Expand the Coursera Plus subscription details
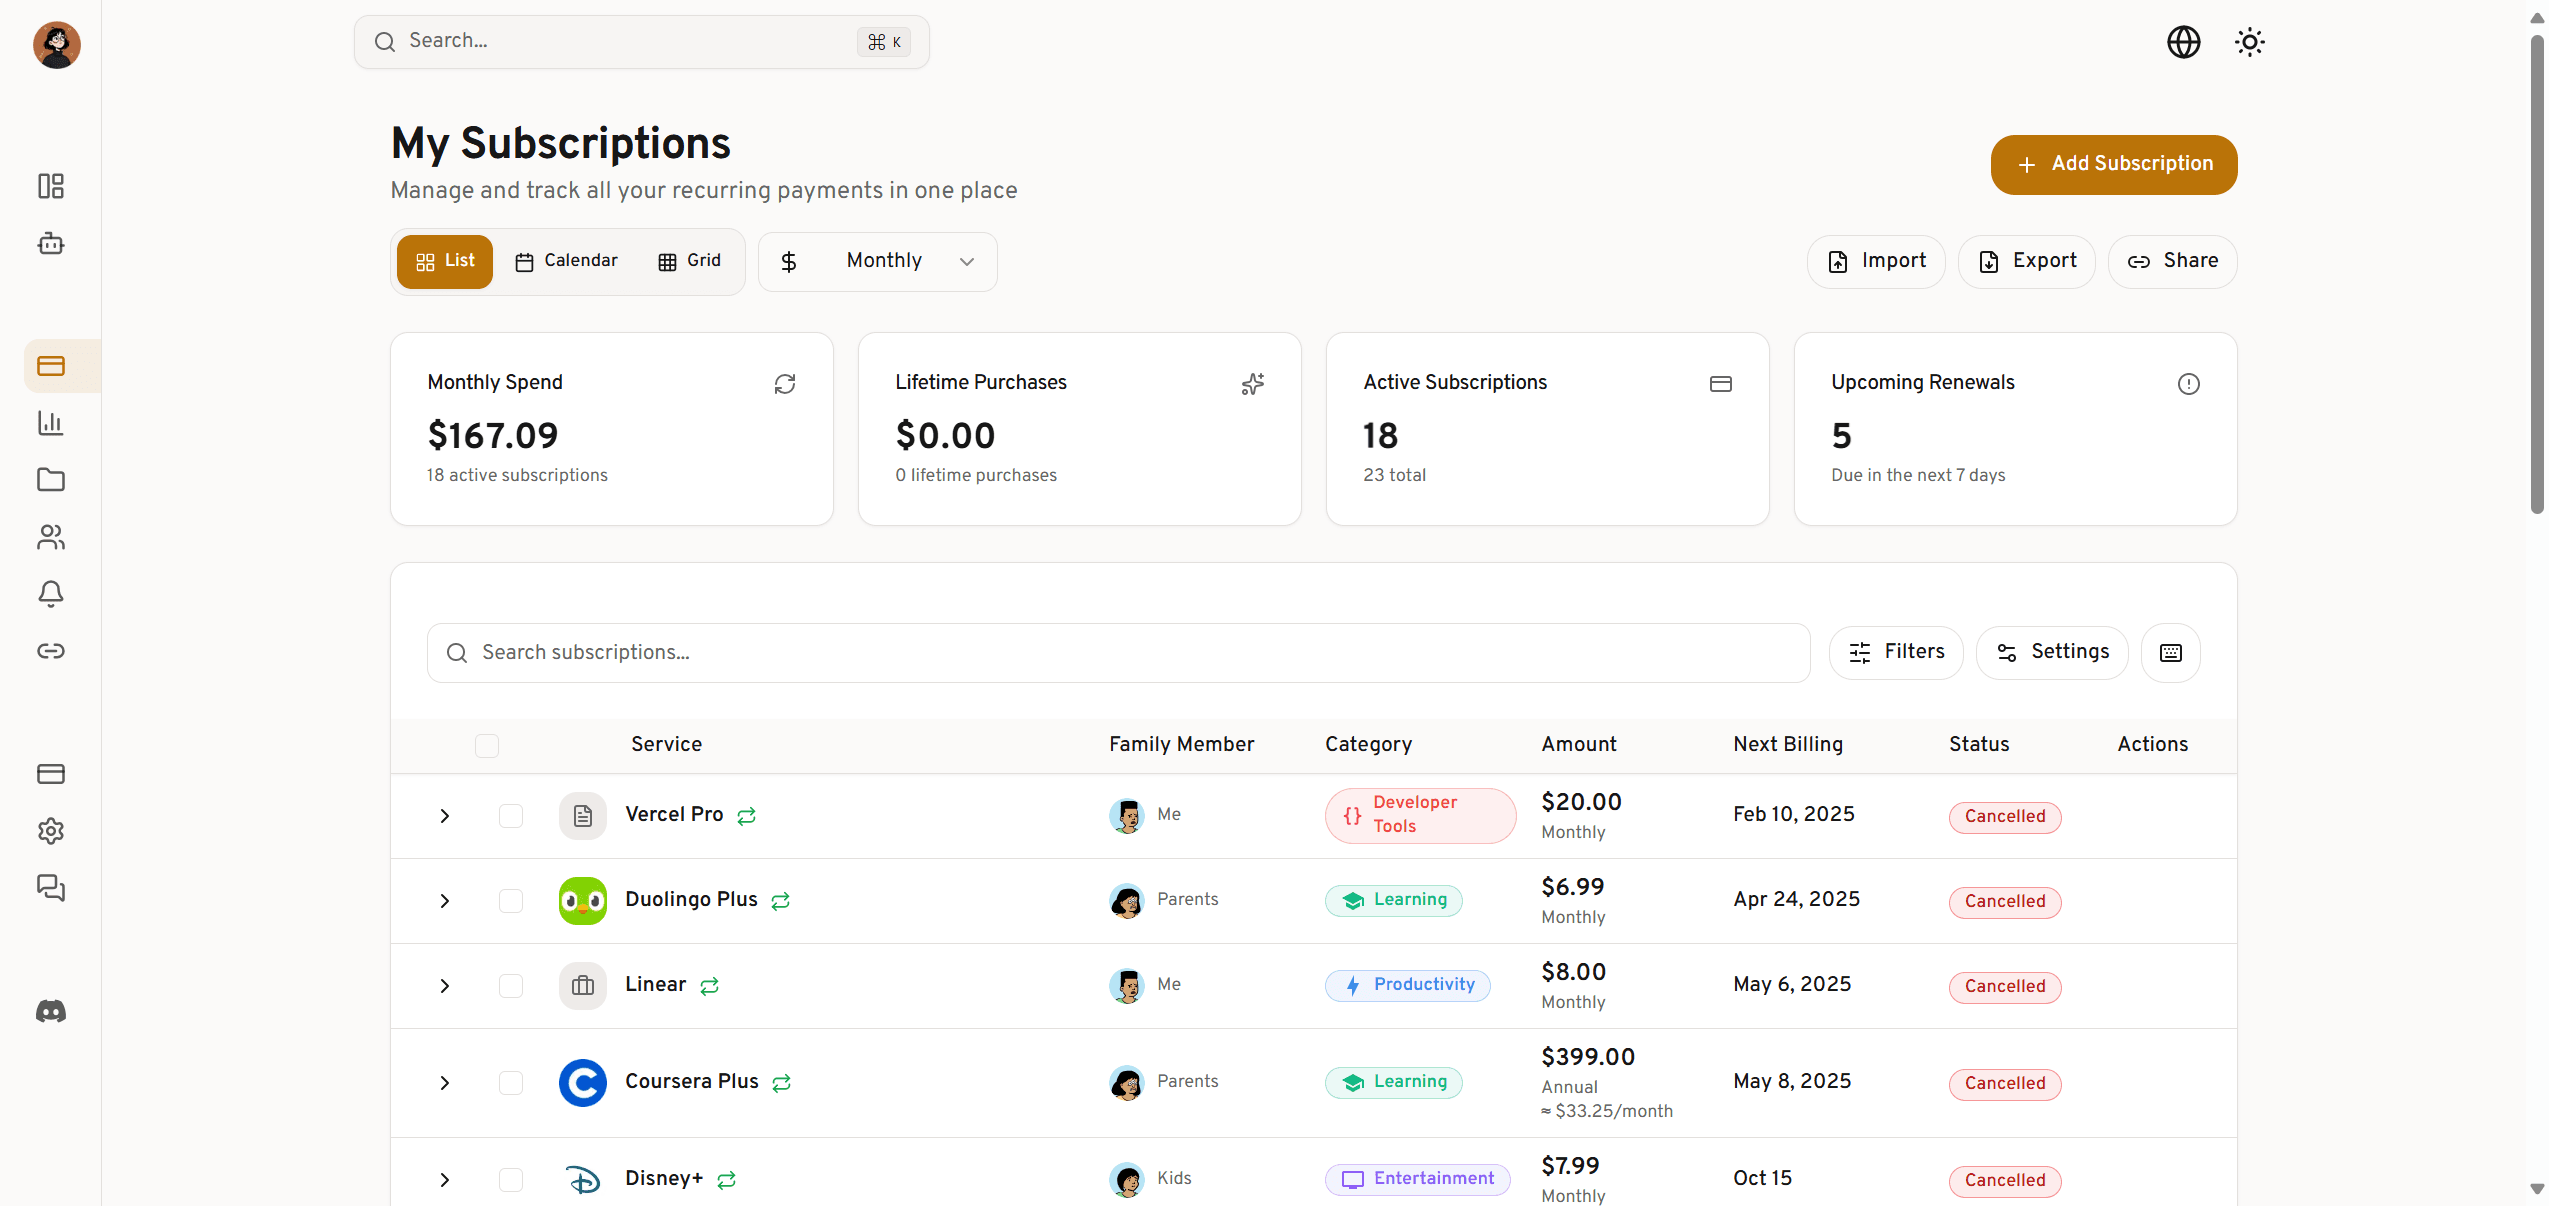2549x1206 pixels. click(444, 1083)
